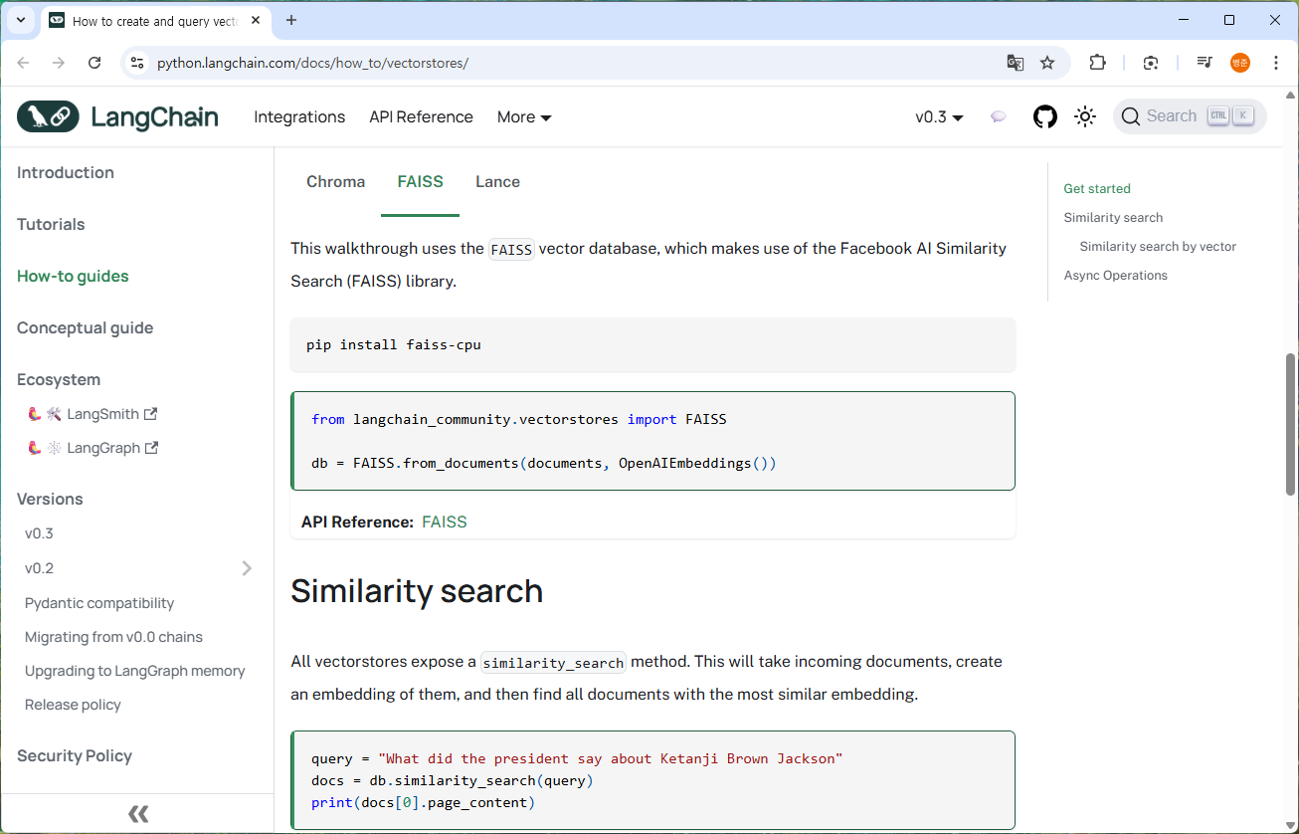Image resolution: width=1299 pixels, height=834 pixels.
Task: Click the LangGraph external-link arrow icon
Action: pyautogui.click(x=152, y=447)
